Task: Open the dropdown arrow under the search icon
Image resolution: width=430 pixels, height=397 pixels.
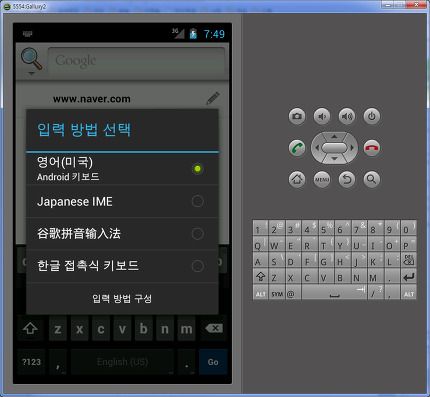Action: click(31, 73)
